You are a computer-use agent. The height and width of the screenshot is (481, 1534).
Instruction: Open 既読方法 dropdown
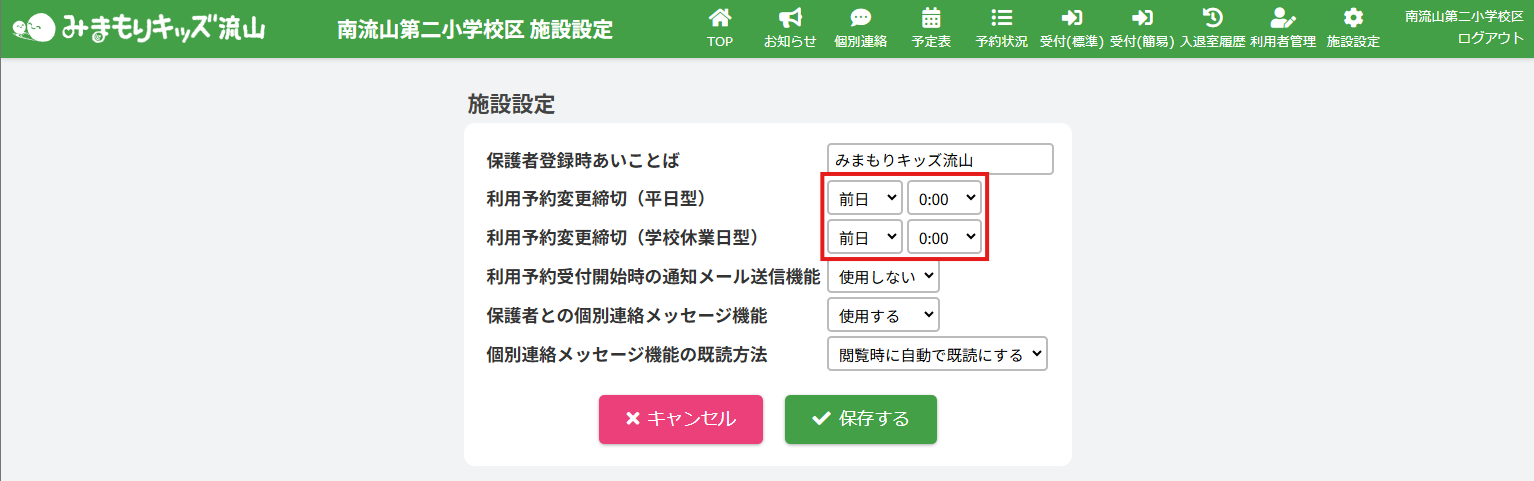pos(937,353)
